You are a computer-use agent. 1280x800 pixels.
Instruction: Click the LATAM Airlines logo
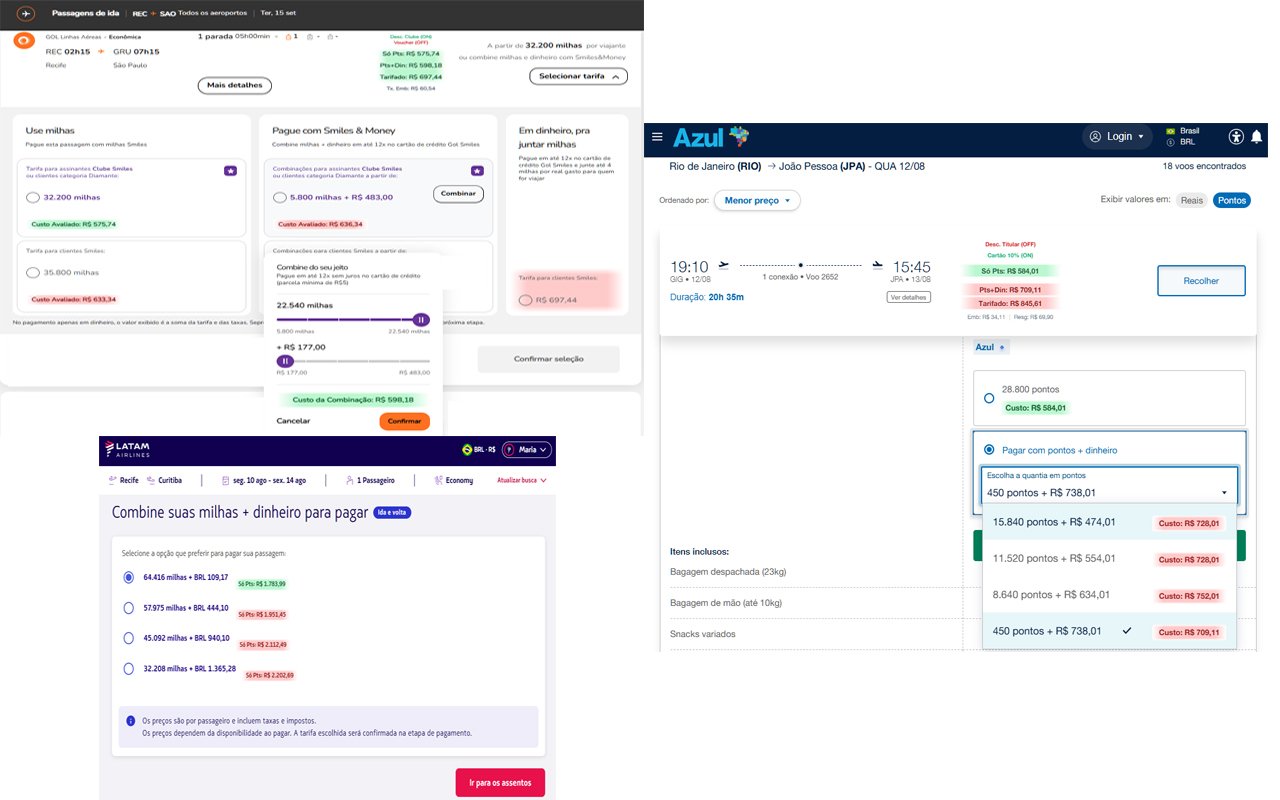(x=128, y=450)
